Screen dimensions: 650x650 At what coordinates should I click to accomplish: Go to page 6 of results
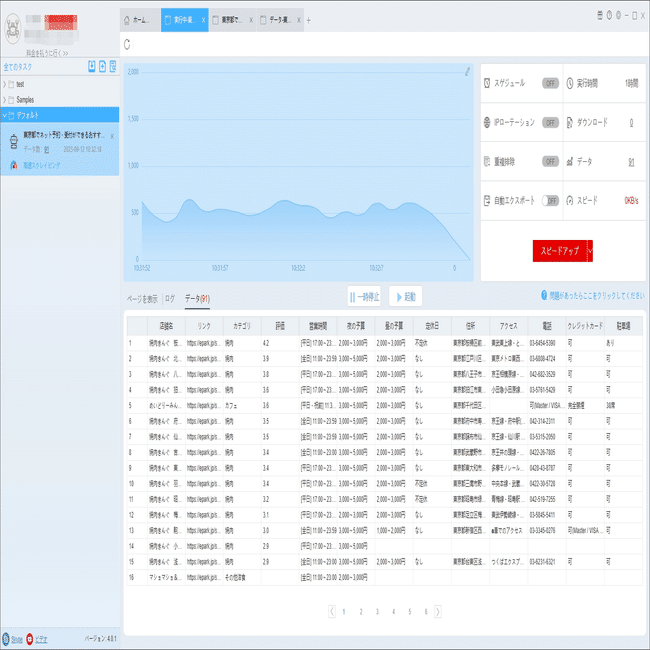pyautogui.click(x=426, y=612)
